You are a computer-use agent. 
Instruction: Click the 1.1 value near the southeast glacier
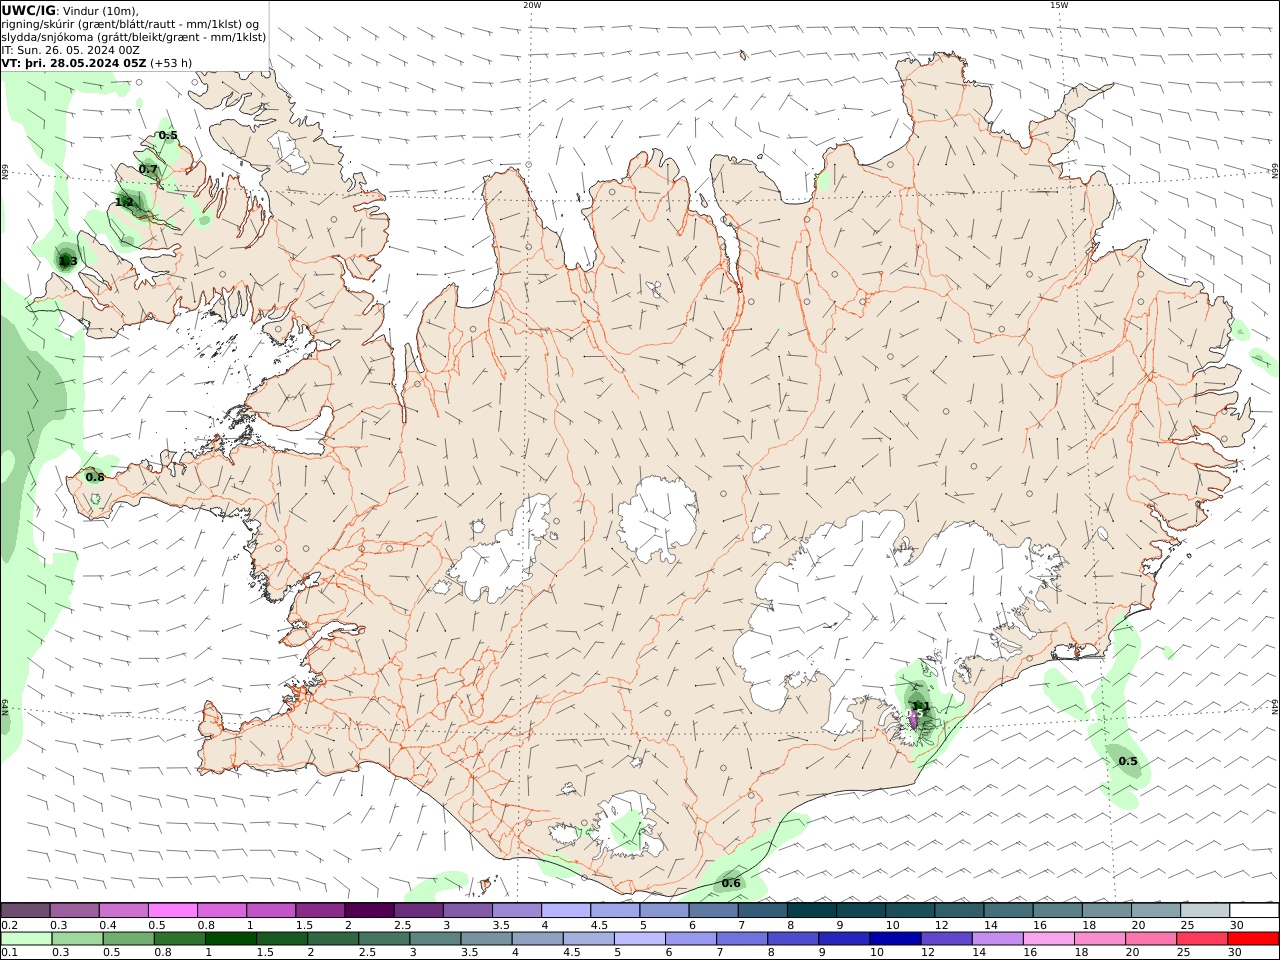click(922, 706)
